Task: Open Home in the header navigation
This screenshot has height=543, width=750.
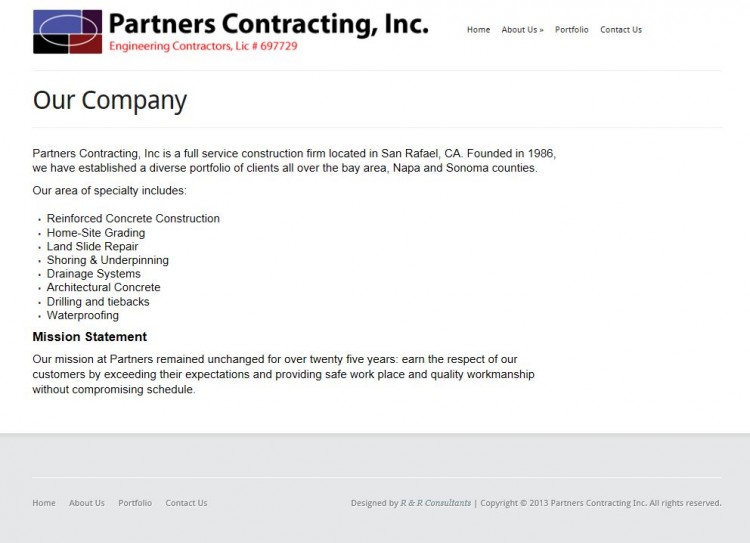Action: (x=478, y=30)
